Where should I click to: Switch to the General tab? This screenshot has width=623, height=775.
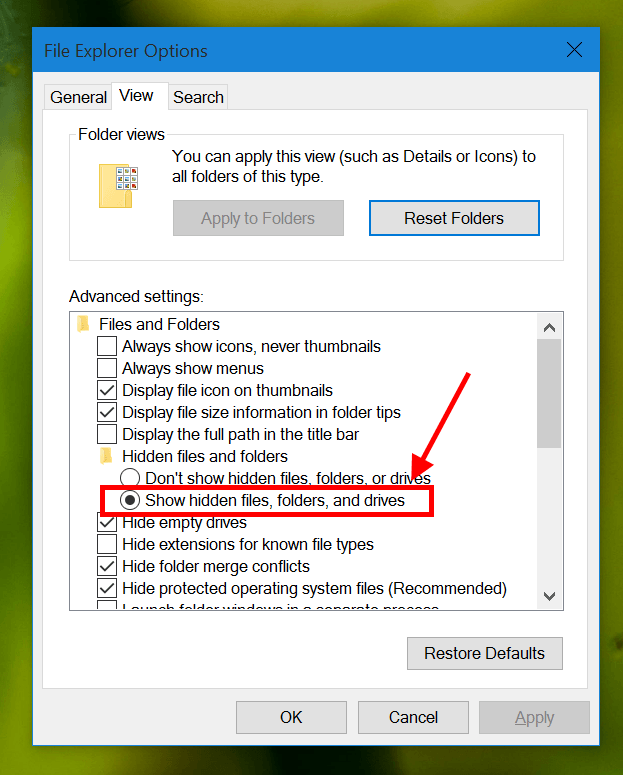click(x=78, y=97)
